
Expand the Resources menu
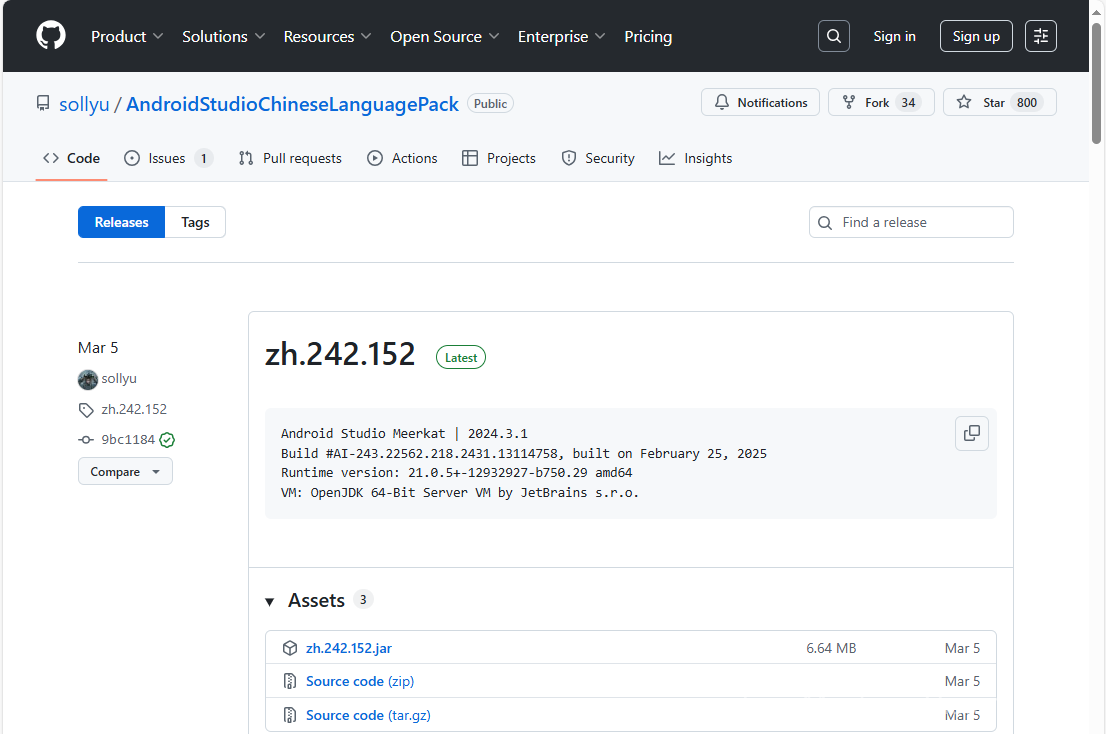[327, 37]
